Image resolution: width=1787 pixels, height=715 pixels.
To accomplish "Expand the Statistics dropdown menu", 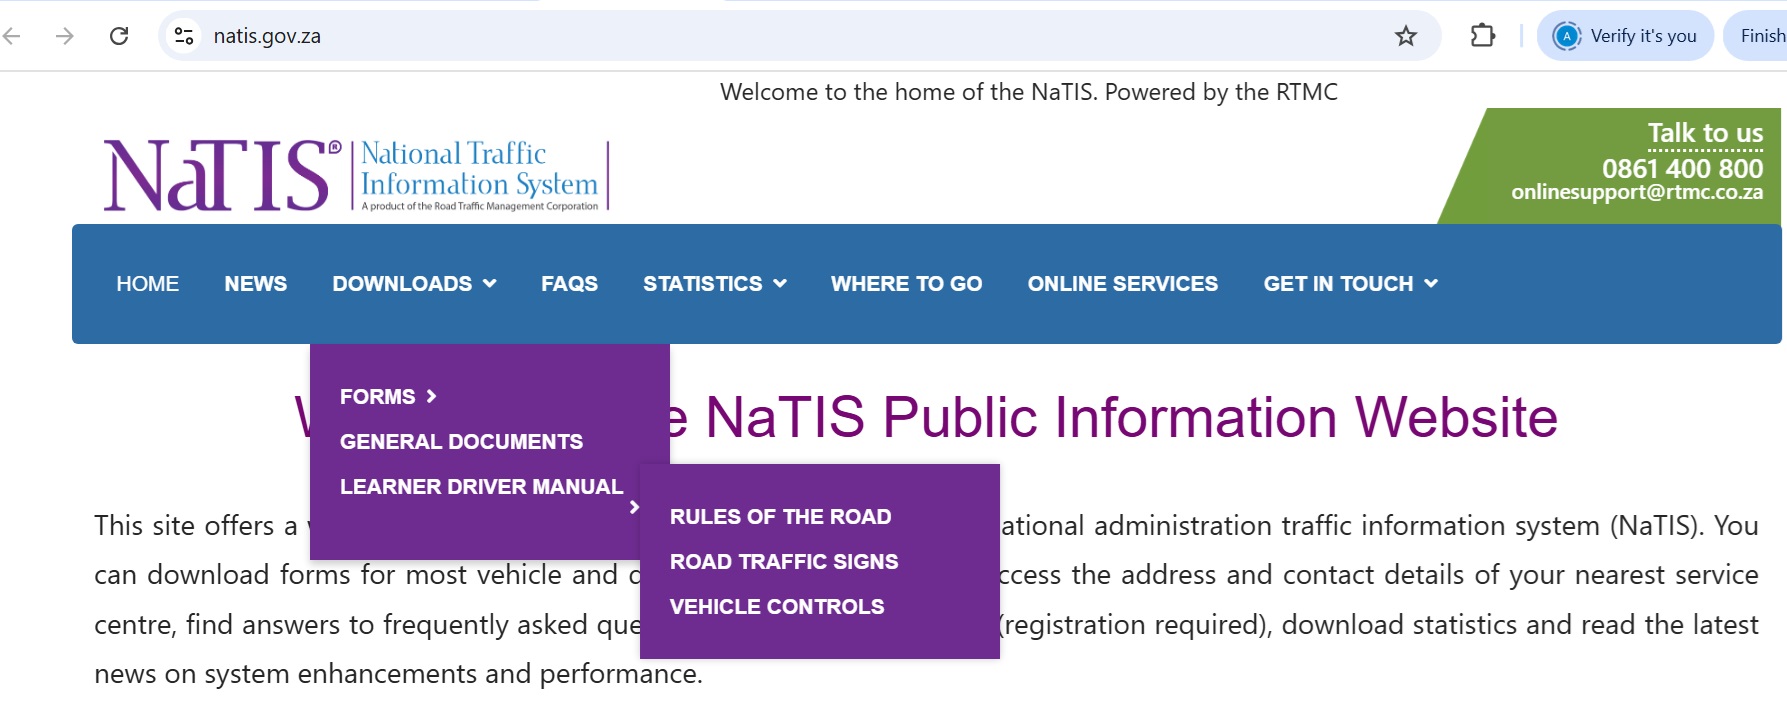I will [x=714, y=284].
